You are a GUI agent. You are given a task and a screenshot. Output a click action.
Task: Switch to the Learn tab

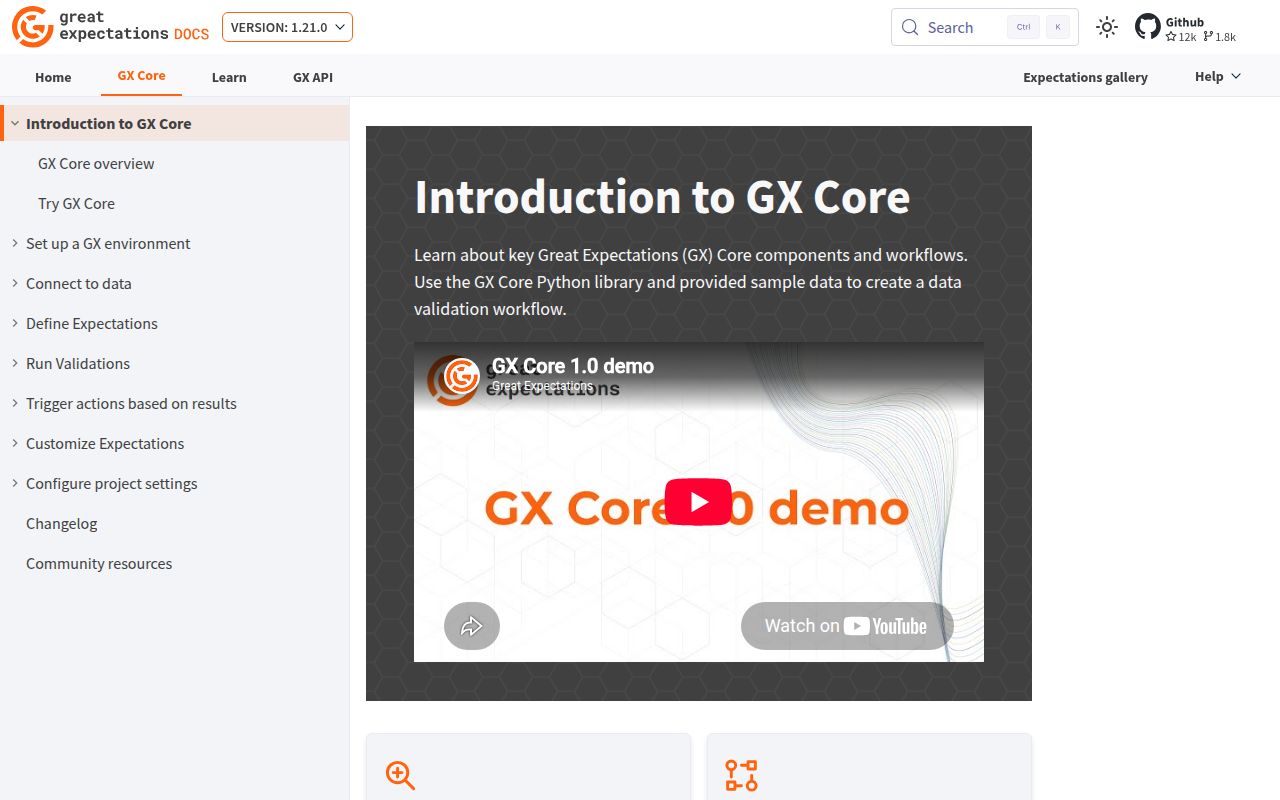(229, 77)
